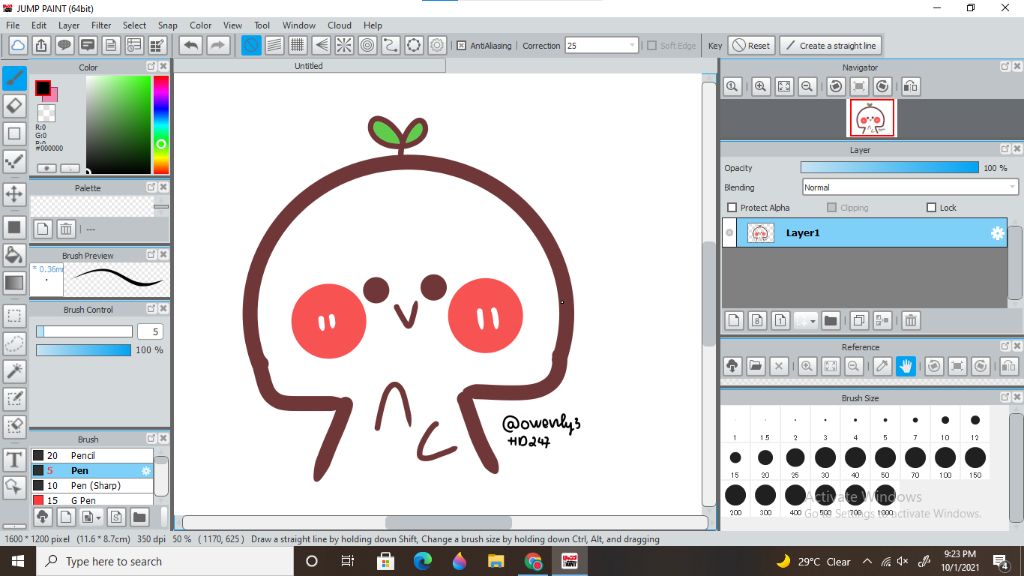Duplicate layer icon in Layer panel

tap(859, 321)
